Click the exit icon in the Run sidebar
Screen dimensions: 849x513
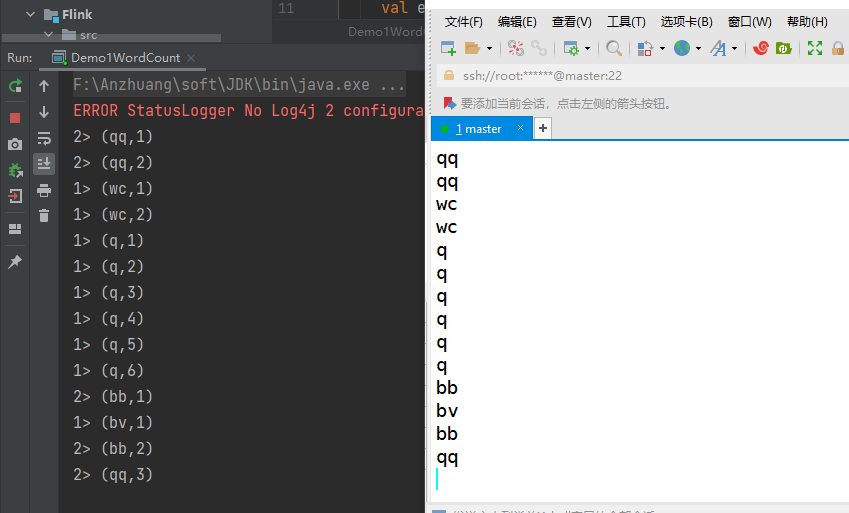point(15,196)
